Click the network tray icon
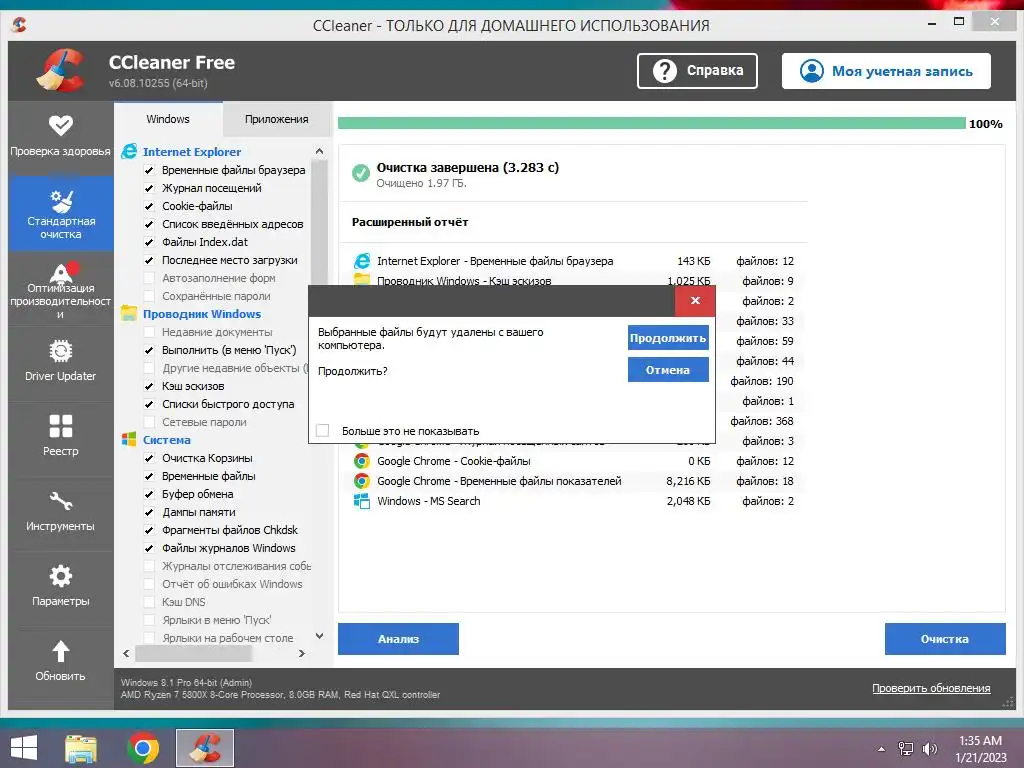The image size is (1024, 768). click(906, 748)
